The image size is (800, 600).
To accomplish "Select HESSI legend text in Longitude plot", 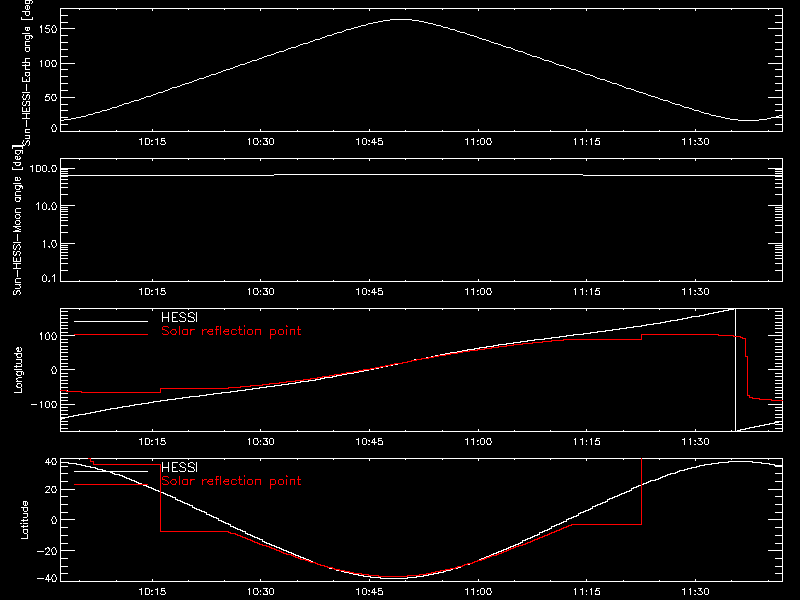I will [179, 317].
